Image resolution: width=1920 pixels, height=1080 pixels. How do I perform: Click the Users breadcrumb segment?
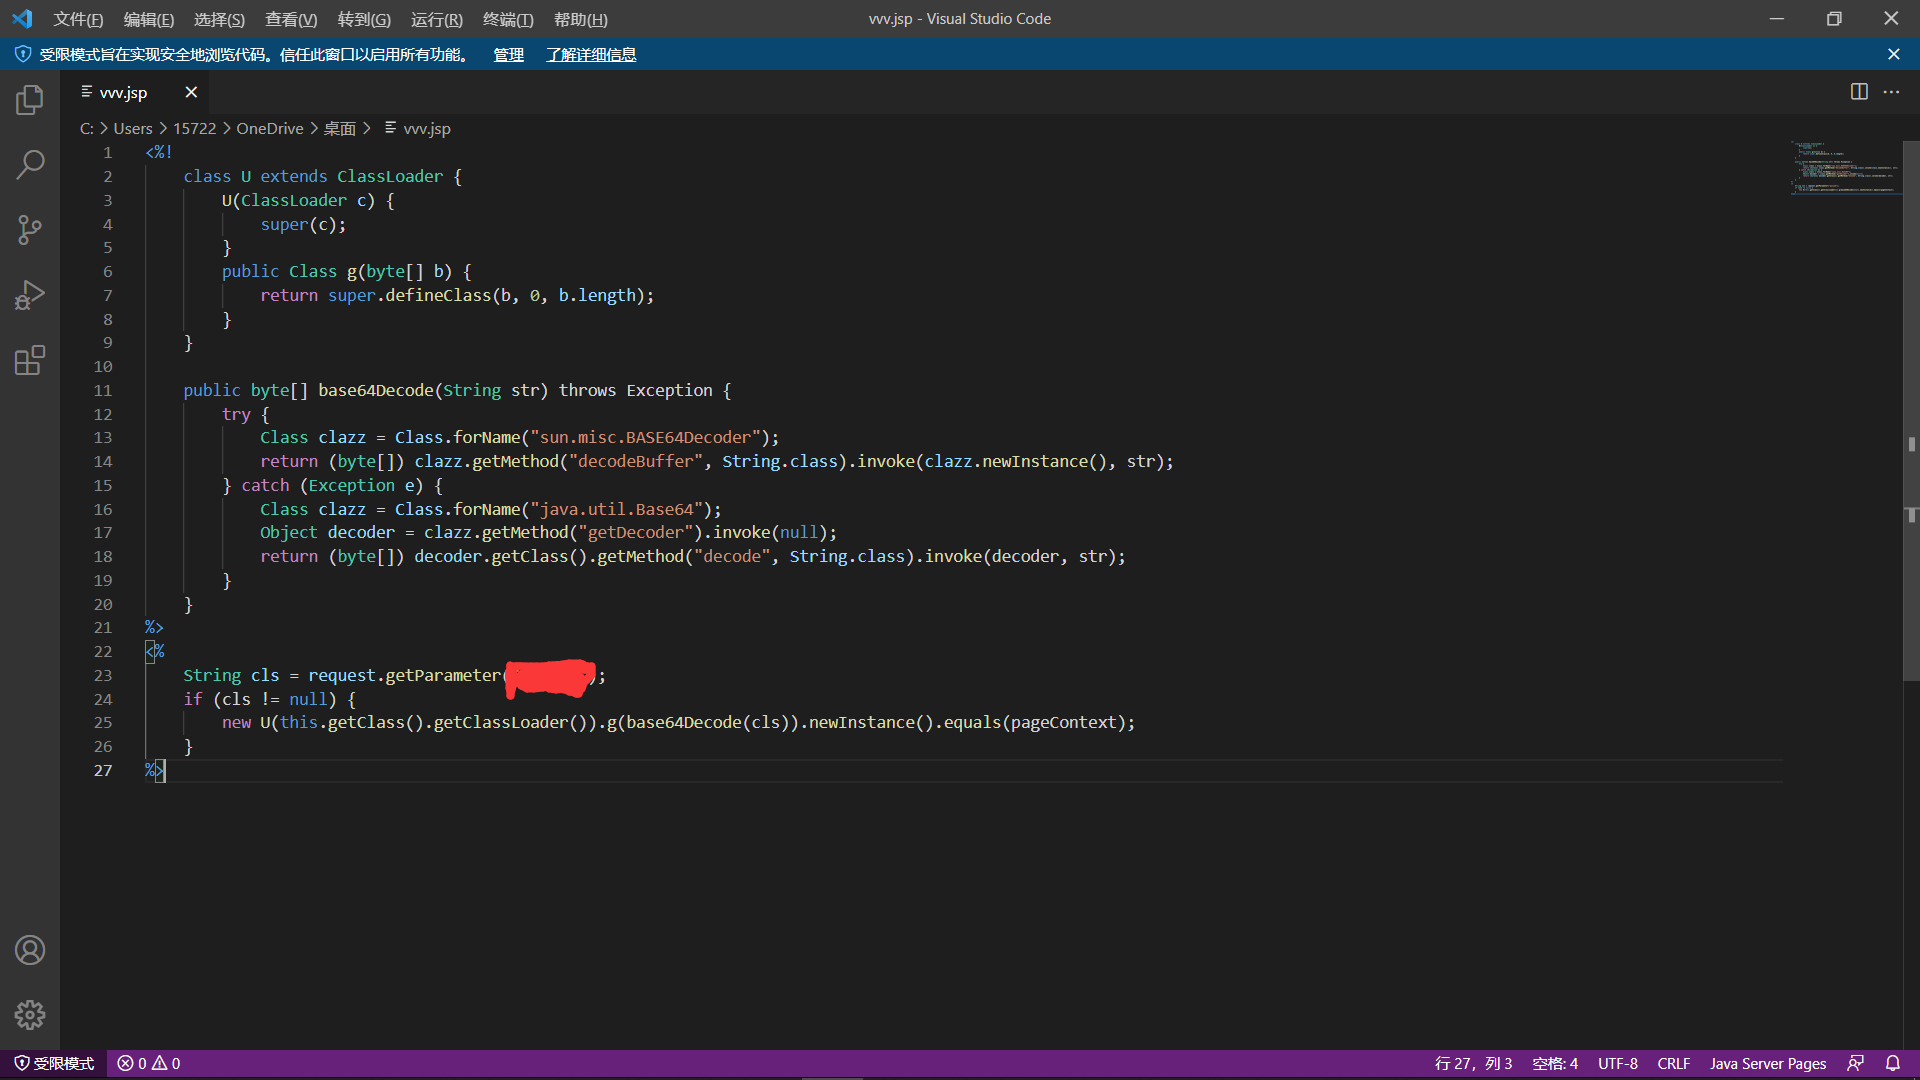click(133, 128)
